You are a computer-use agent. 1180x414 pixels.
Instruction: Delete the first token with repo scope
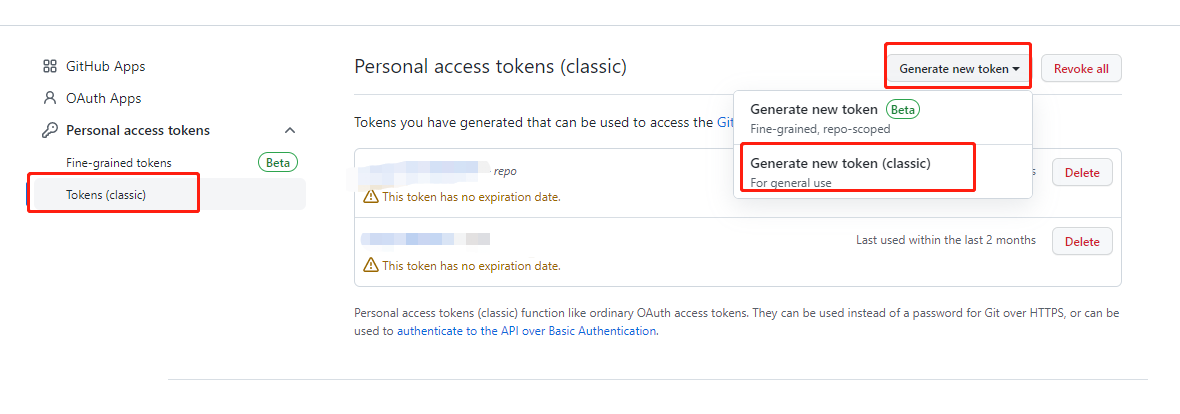[x=1082, y=173]
